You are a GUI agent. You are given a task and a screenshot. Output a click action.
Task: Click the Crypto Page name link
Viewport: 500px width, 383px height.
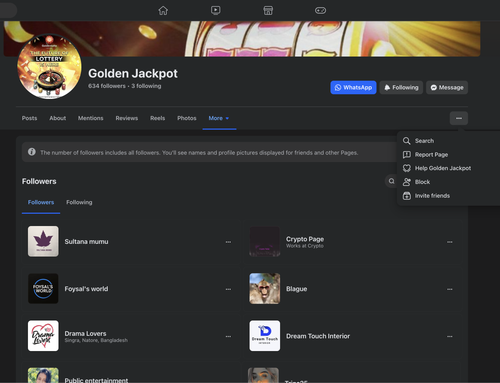click(305, 239)
